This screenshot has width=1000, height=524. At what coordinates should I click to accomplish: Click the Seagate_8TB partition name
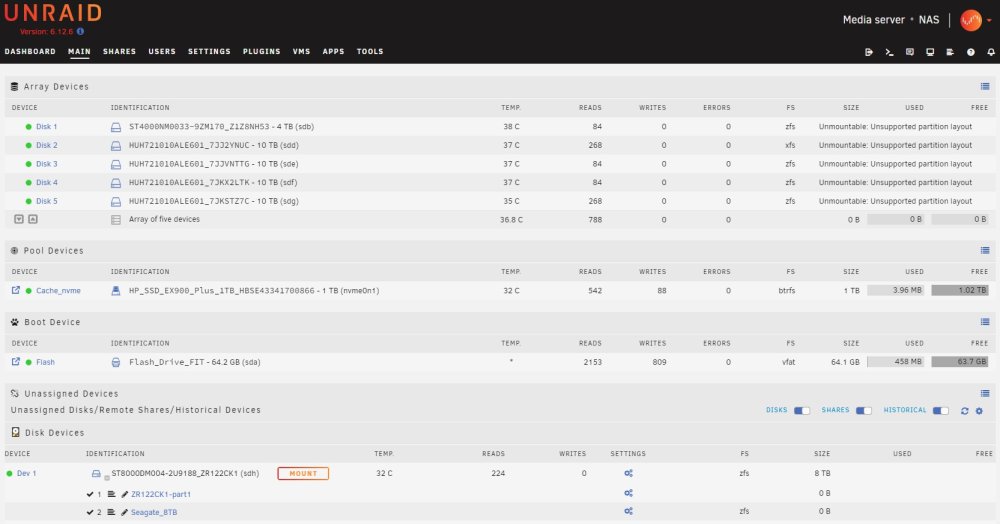pos(154,512)
